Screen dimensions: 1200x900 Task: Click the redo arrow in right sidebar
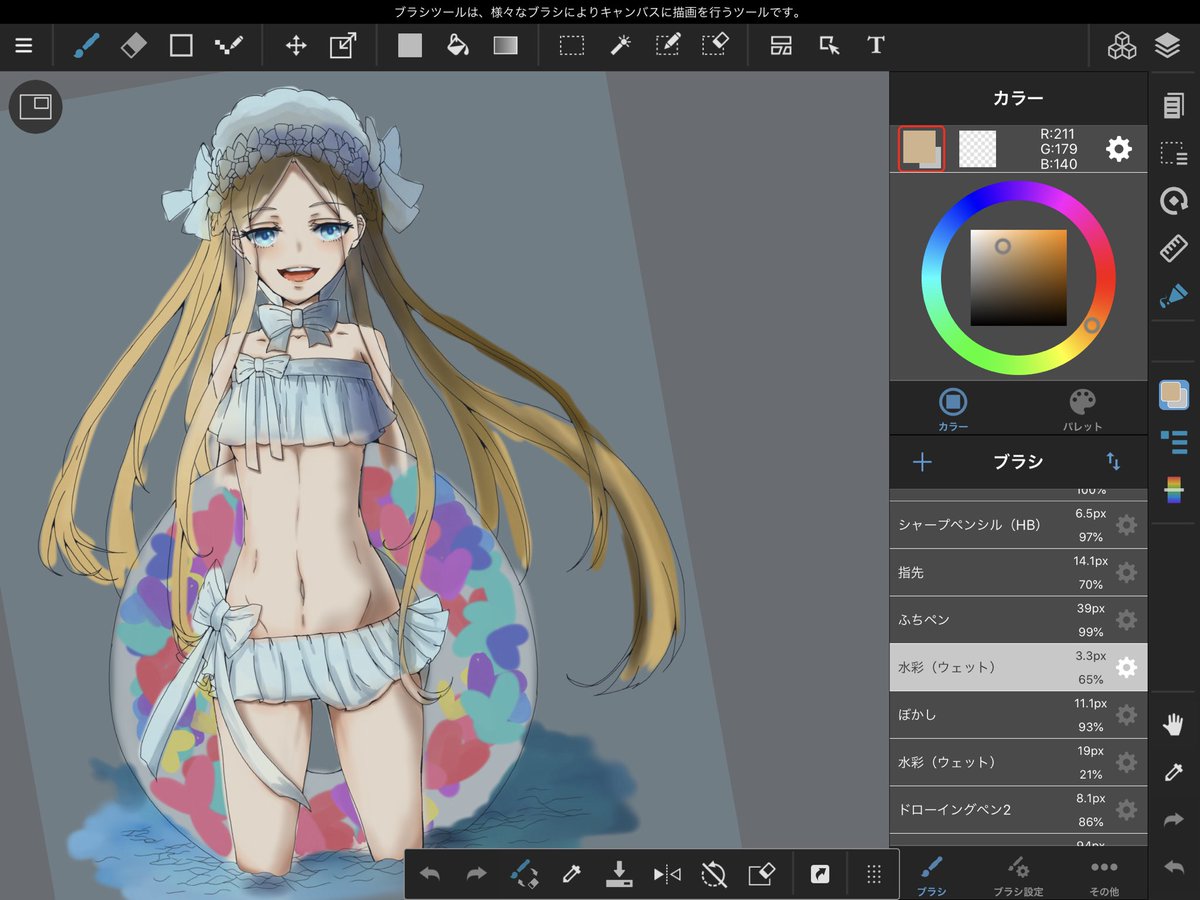click(1174, 820)
